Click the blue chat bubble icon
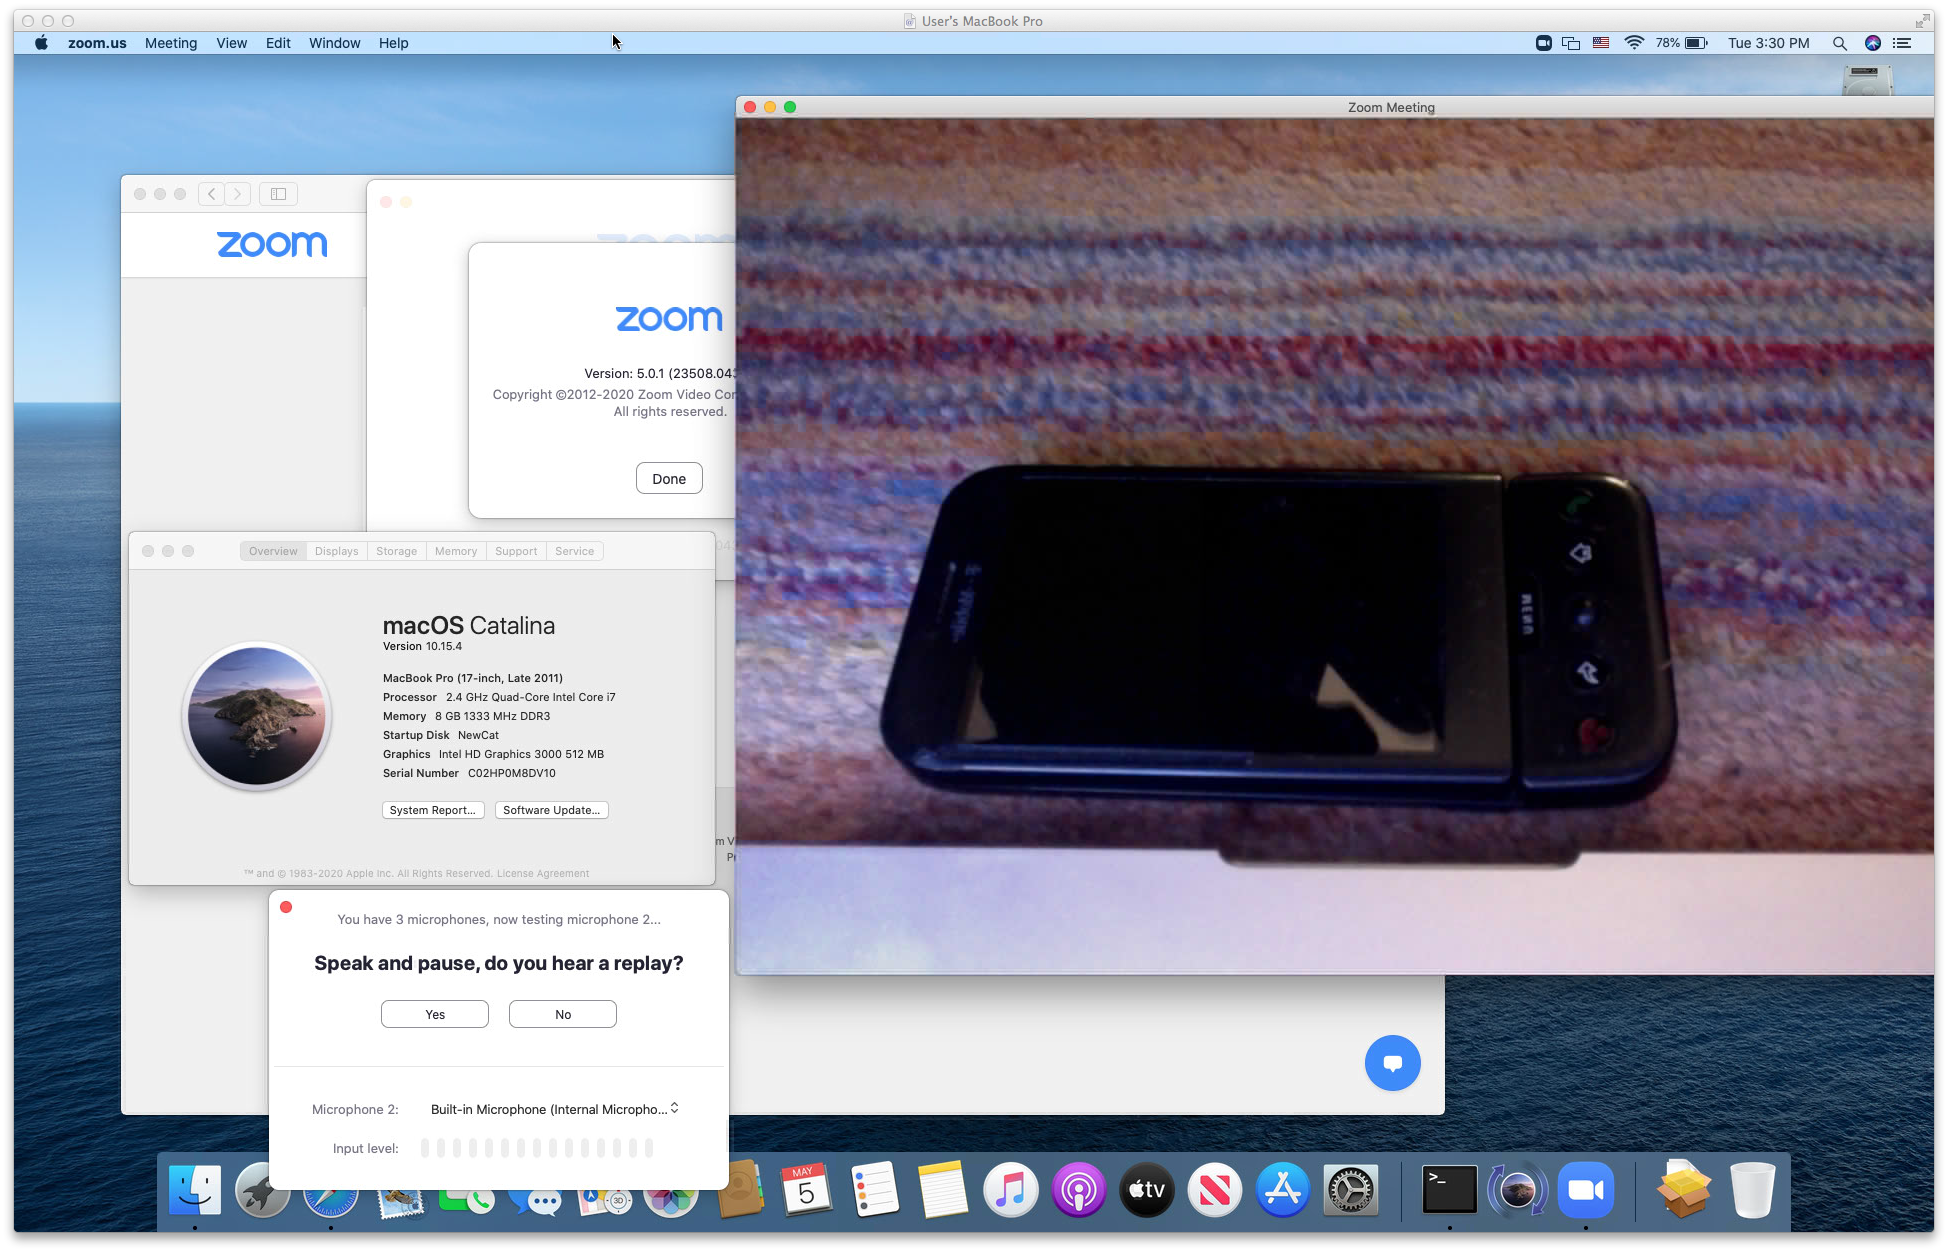The image size is (1948, 1252). click(x=1392, y=1063)
